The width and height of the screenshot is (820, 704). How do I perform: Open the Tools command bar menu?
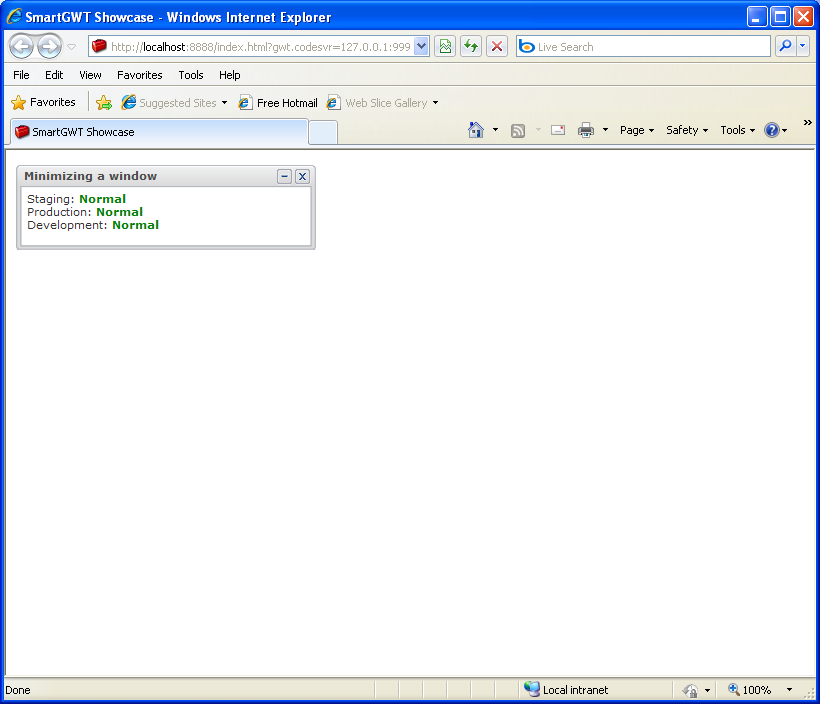point(737,130)
